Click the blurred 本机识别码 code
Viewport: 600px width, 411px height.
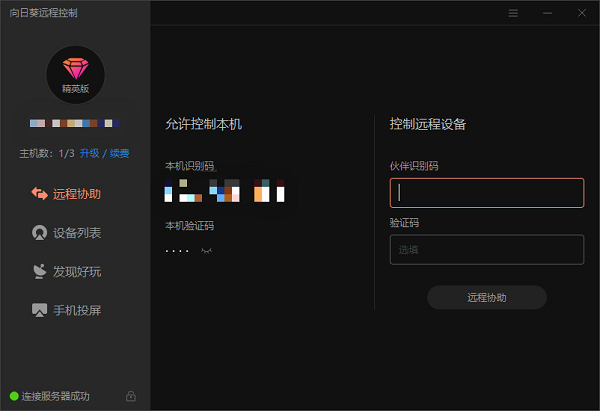[225, 190]
